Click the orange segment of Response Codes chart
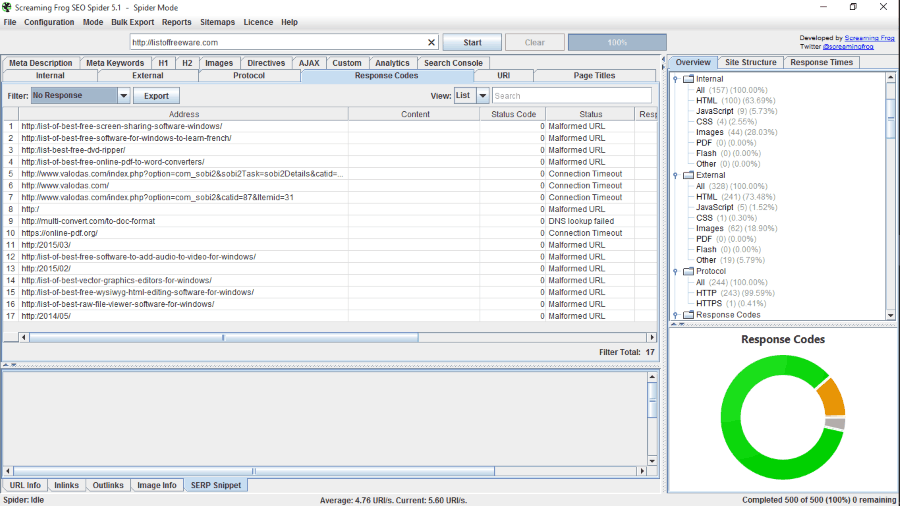 point(832,396)
